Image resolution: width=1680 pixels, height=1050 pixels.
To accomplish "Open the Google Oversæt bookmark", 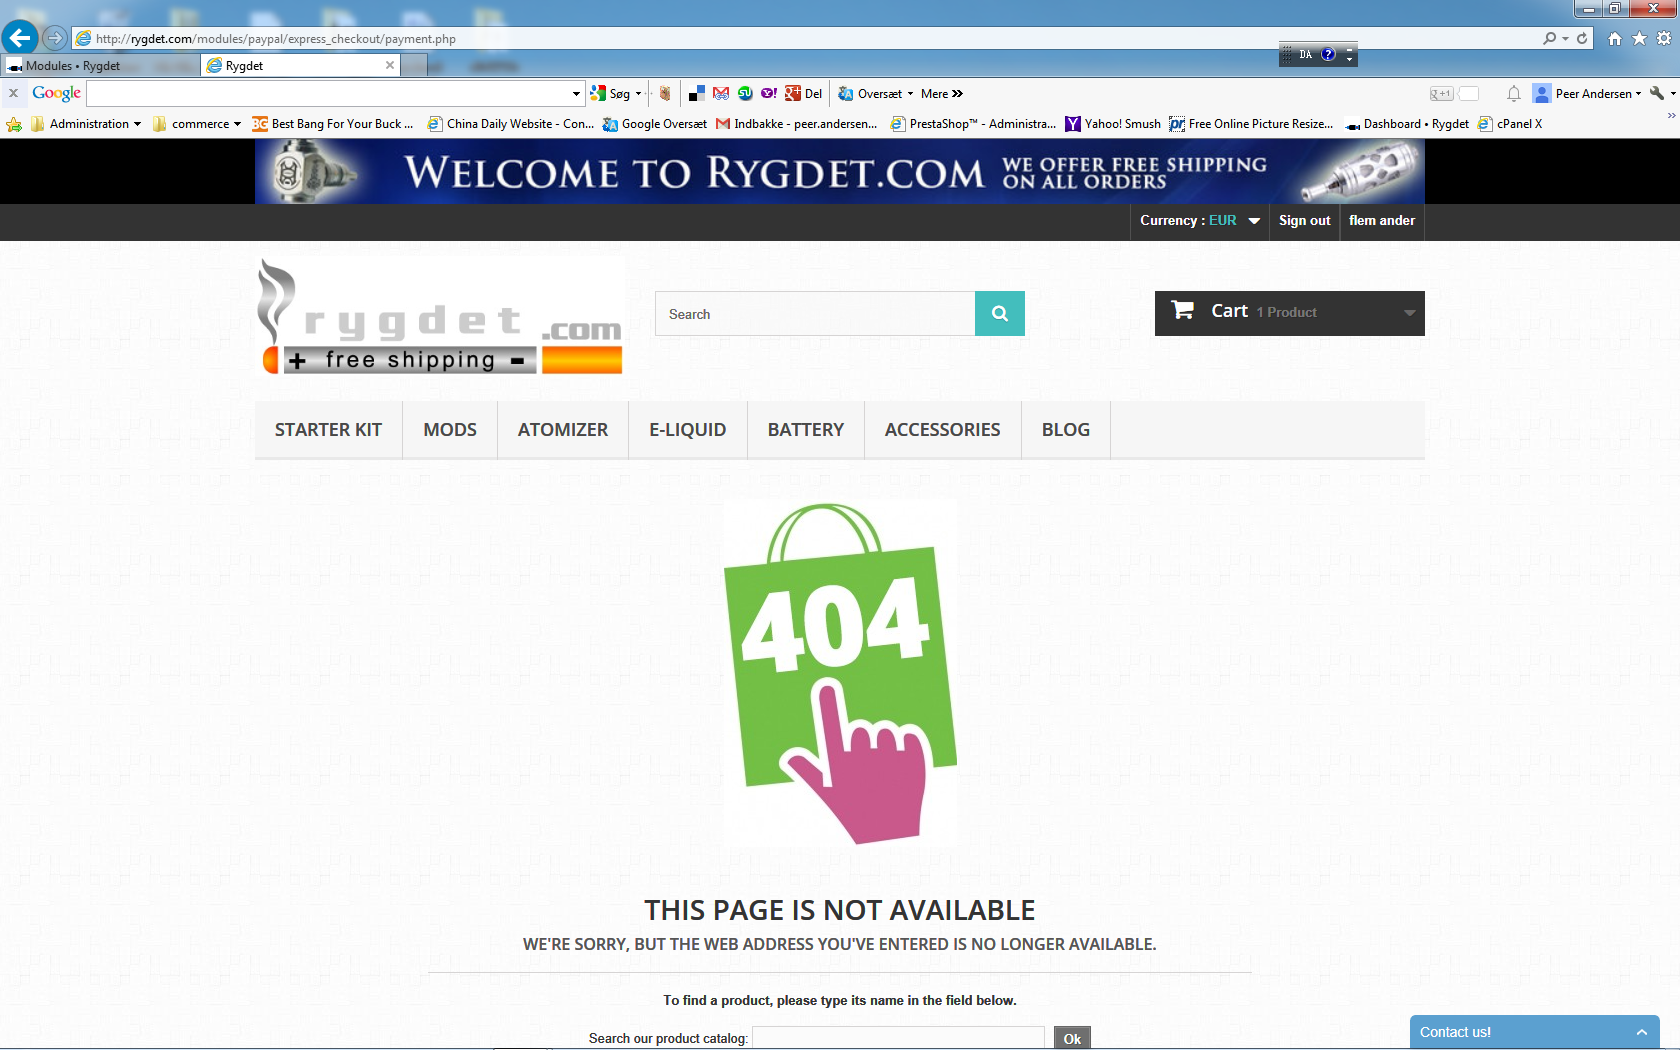I will pos(655,124).
